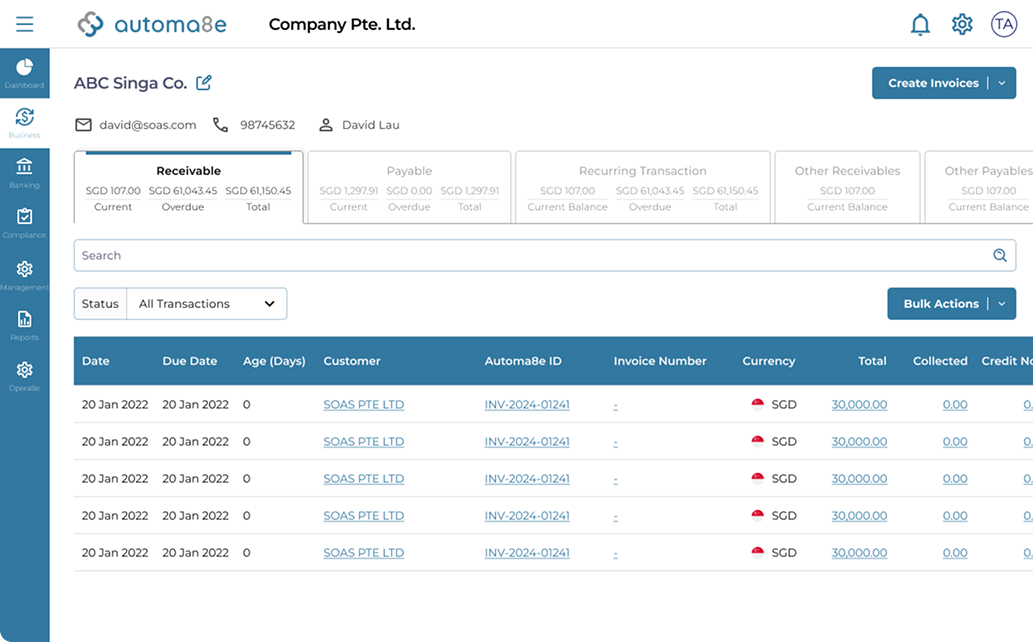
Task: Click the phone icon
Action: click(x=220, y=125)
